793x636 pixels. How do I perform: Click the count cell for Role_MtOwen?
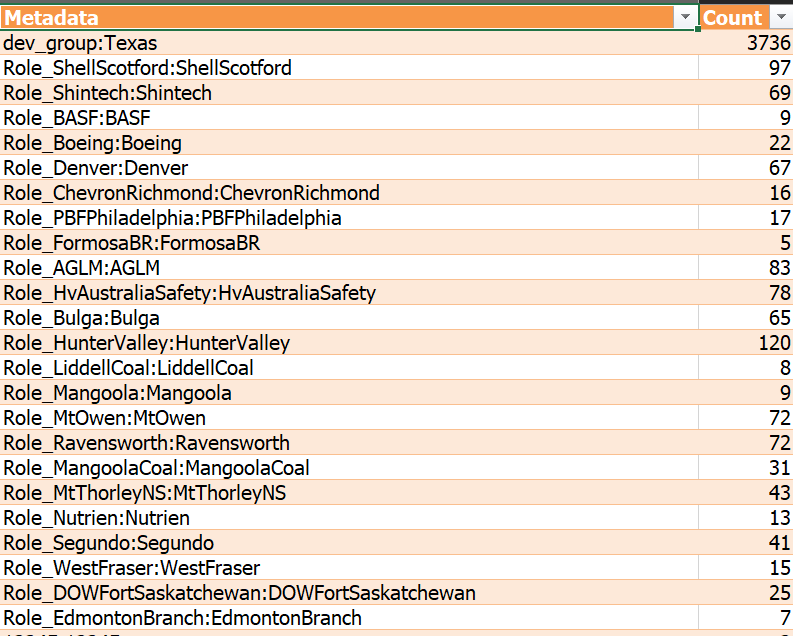746,418
